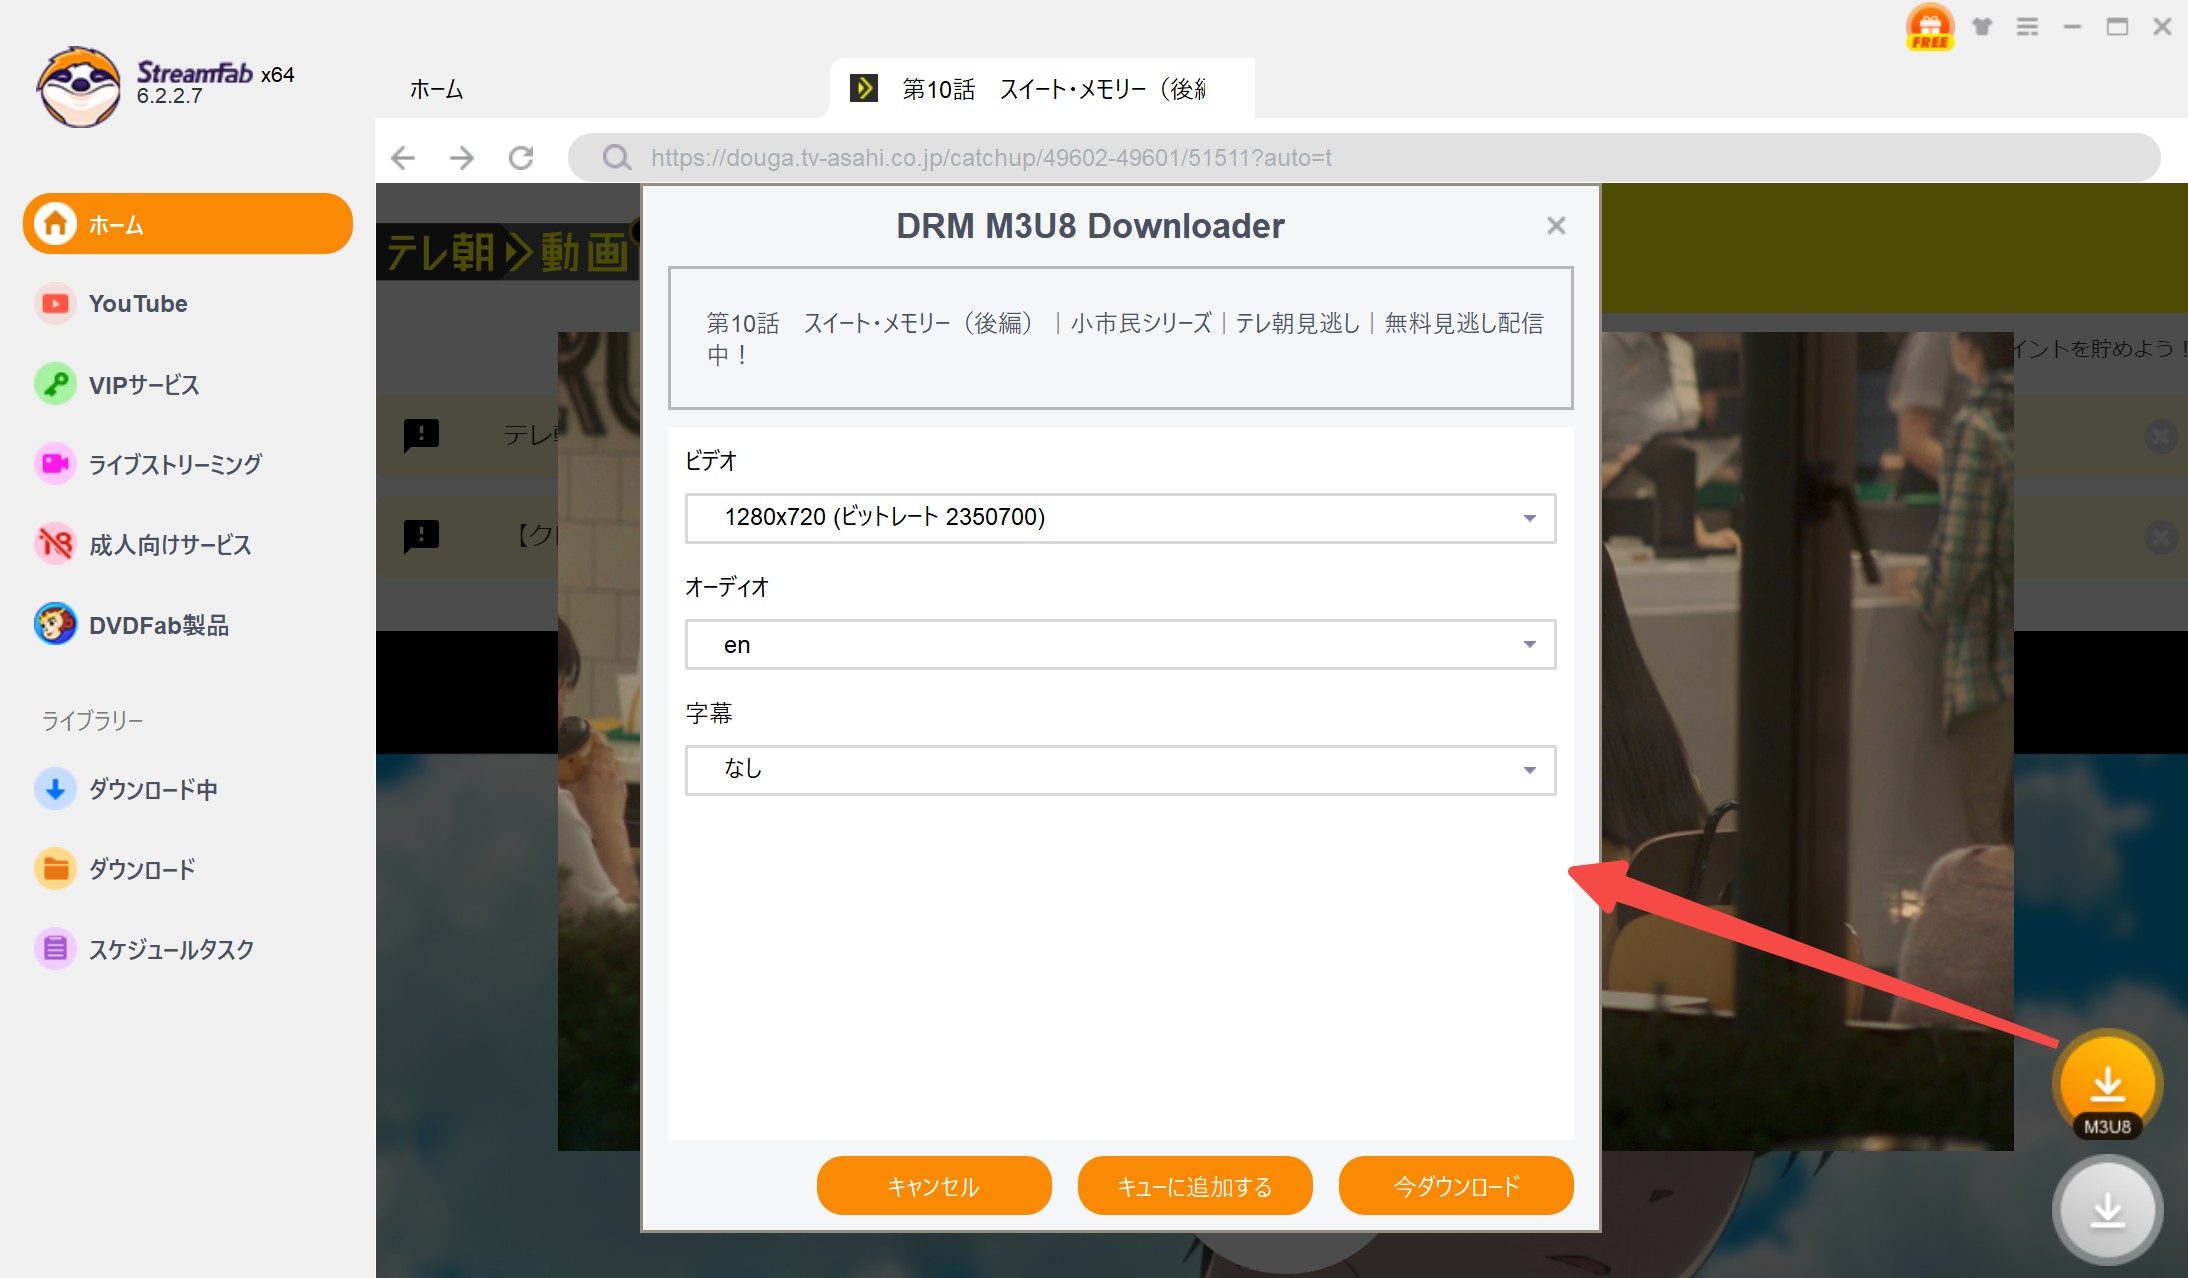Click the キャンセル button
This screenshot has width=2188, height=1278.
tap(934, 1186)
